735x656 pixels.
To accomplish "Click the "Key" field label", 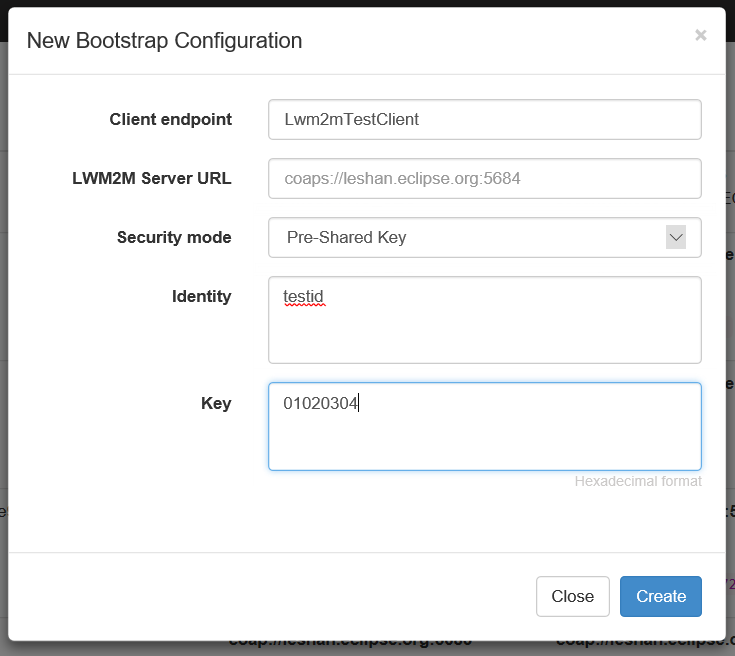I will tap(216, 403).
